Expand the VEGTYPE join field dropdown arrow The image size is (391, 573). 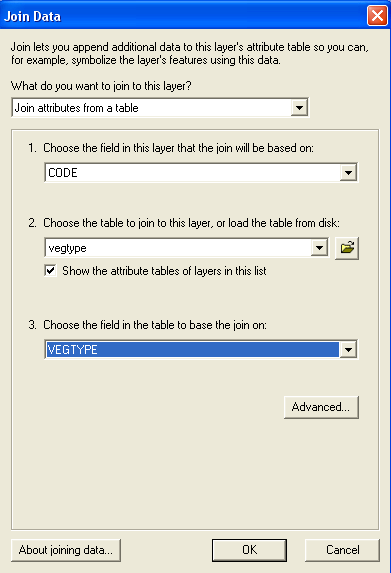(x=348, y=350)
